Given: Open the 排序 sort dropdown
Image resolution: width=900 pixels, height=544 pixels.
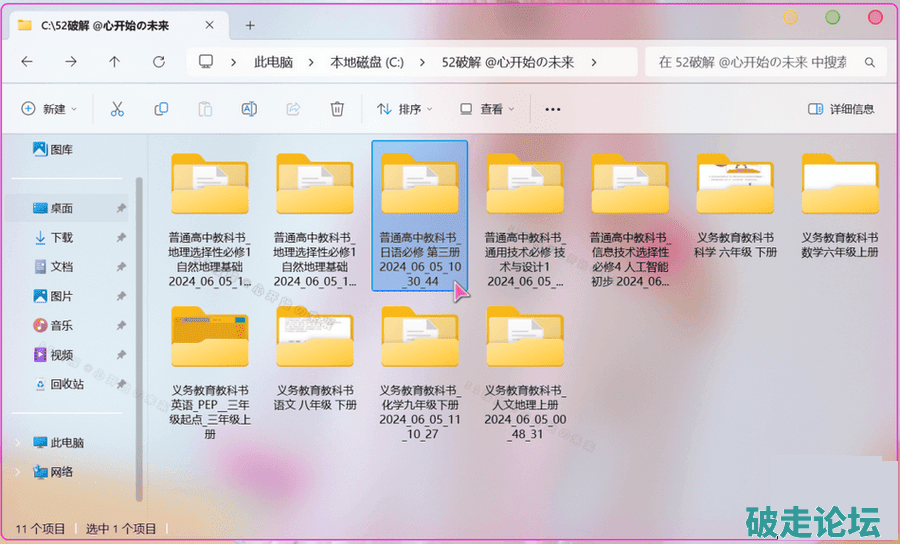Looking at the screenshot, I should point(404,109).
